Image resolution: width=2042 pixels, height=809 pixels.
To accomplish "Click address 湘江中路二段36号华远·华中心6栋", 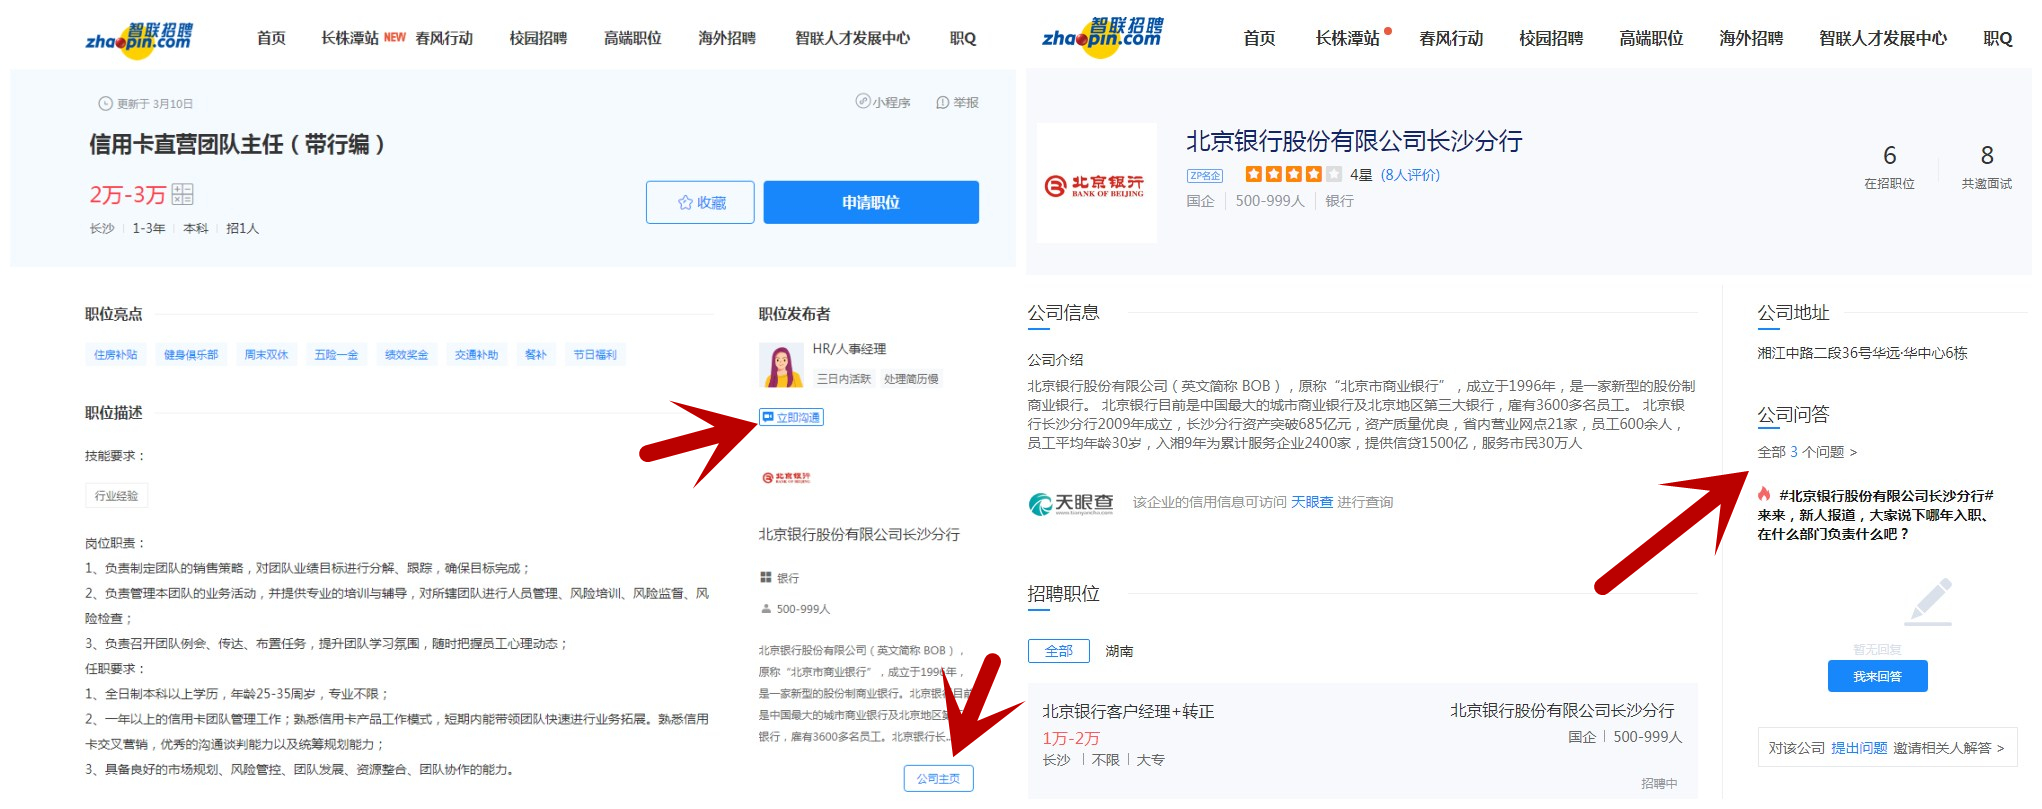I will [x=1862, y=352].
